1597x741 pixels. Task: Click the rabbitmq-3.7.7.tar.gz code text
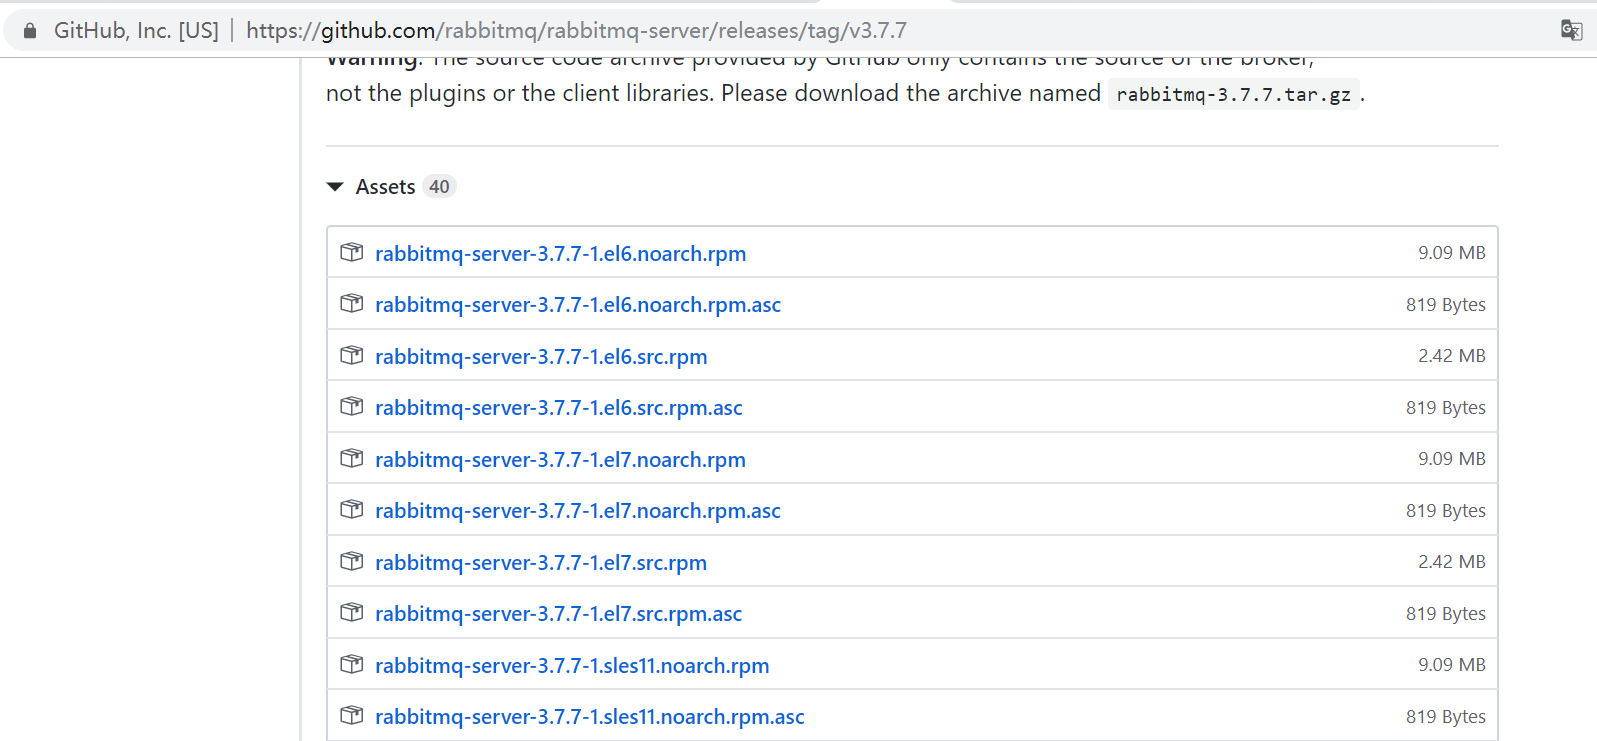click(x=1233, y=94)
